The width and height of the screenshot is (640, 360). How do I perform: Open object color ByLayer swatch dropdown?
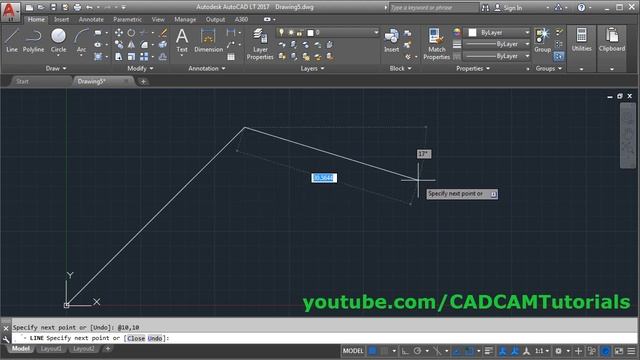497,32
